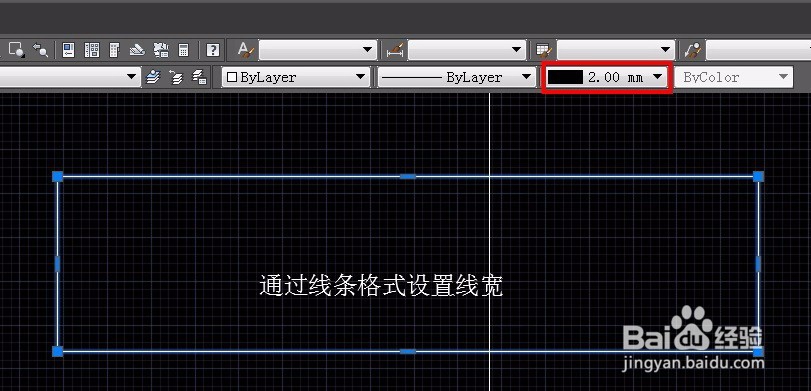The height and width of the screenshot is (391, 811).
Task: Click the text 通过线条格式设置线宽
Action: (381, 285)
